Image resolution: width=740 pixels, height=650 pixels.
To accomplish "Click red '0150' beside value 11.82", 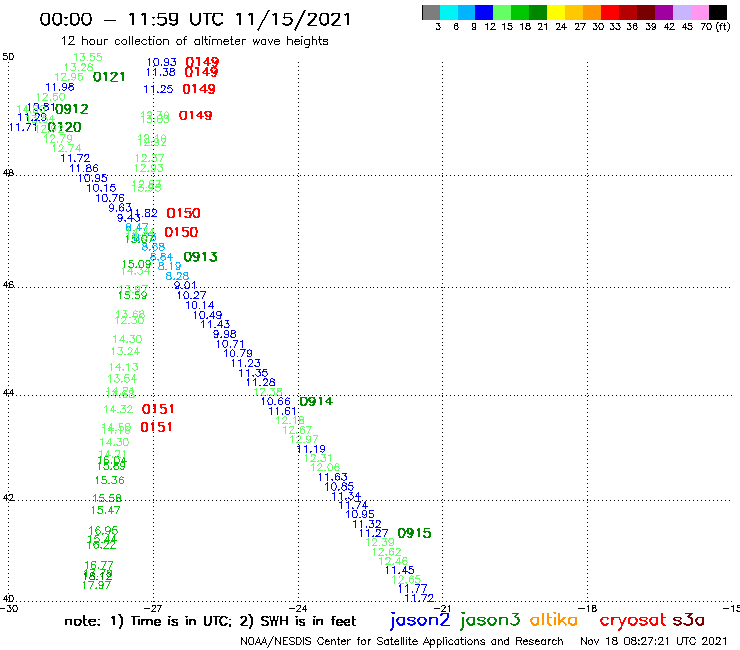I will [183, 213].
